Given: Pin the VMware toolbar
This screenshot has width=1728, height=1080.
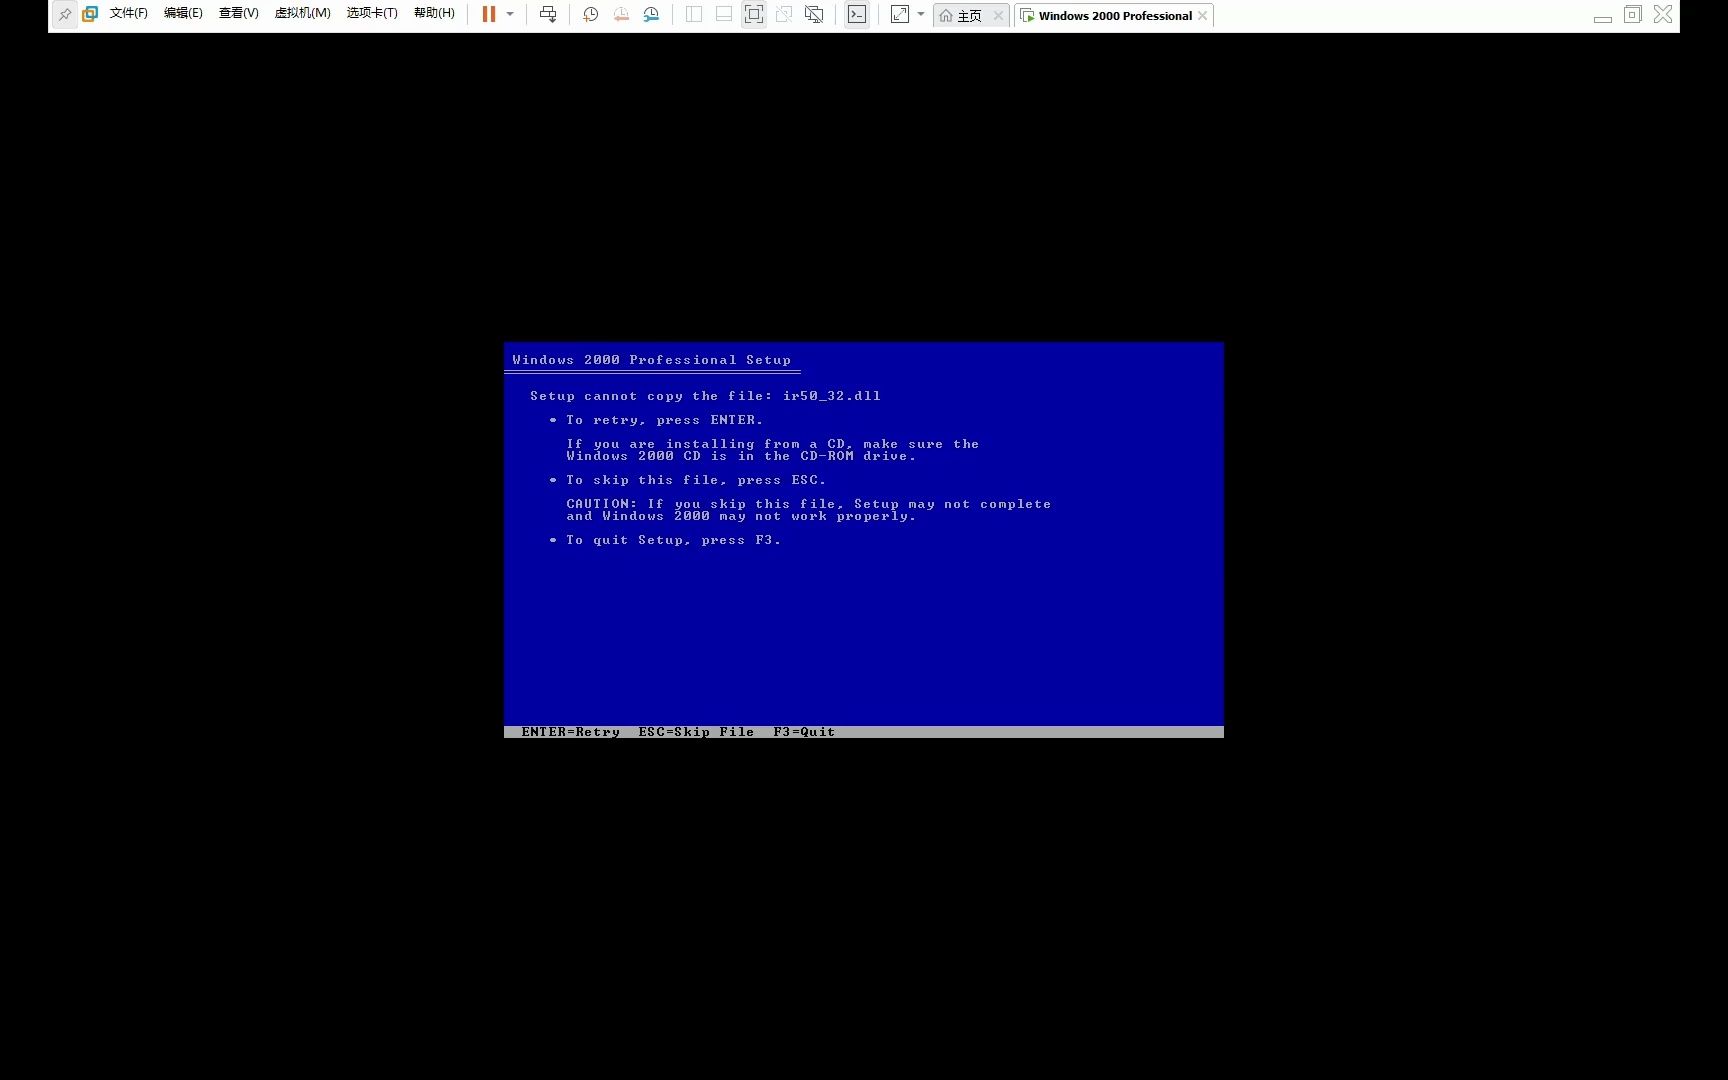Looking at the screenshot, I should point(65,14).
